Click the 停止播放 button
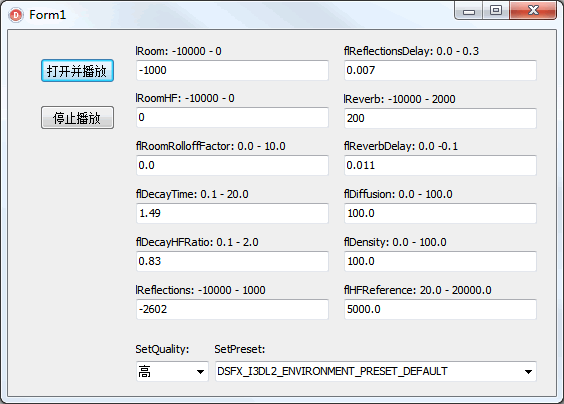564x404 pixels. point(77,117)
